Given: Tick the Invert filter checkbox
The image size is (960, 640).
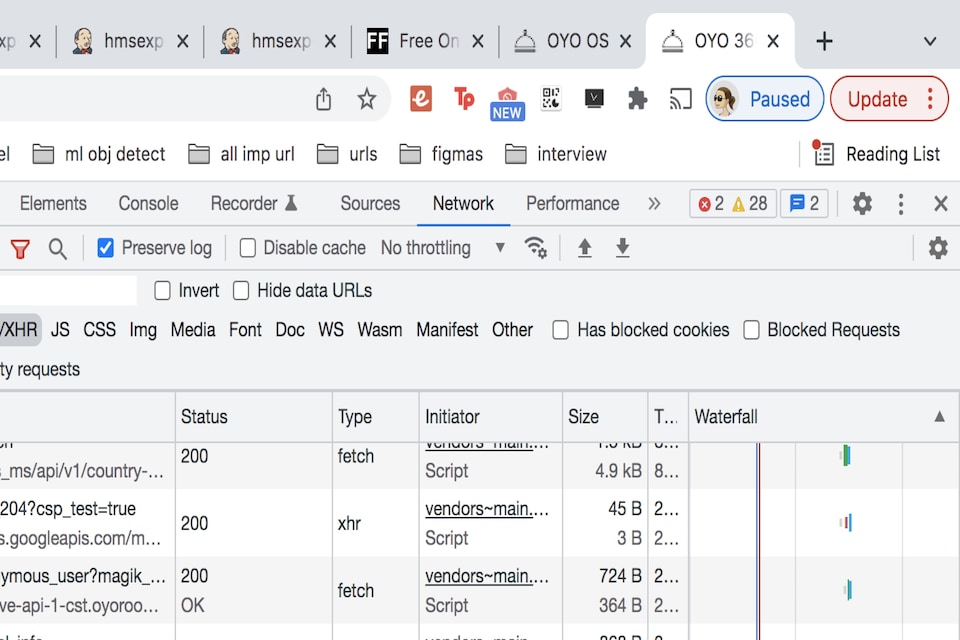Looking at the screenshot, I should [162, 291].
